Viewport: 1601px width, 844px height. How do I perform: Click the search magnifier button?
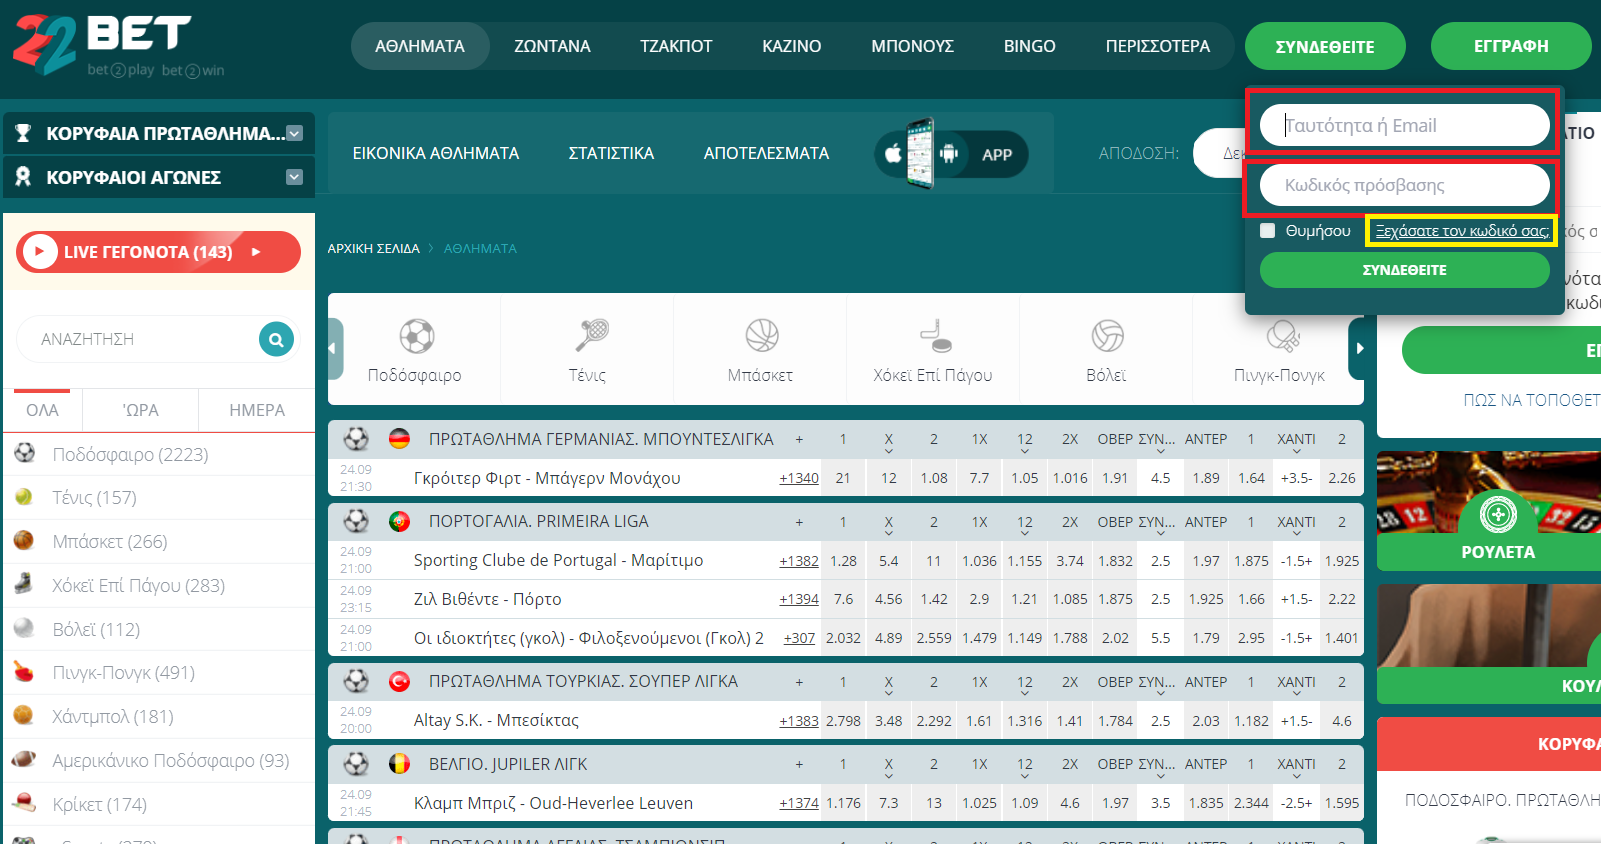click(276, 339)
